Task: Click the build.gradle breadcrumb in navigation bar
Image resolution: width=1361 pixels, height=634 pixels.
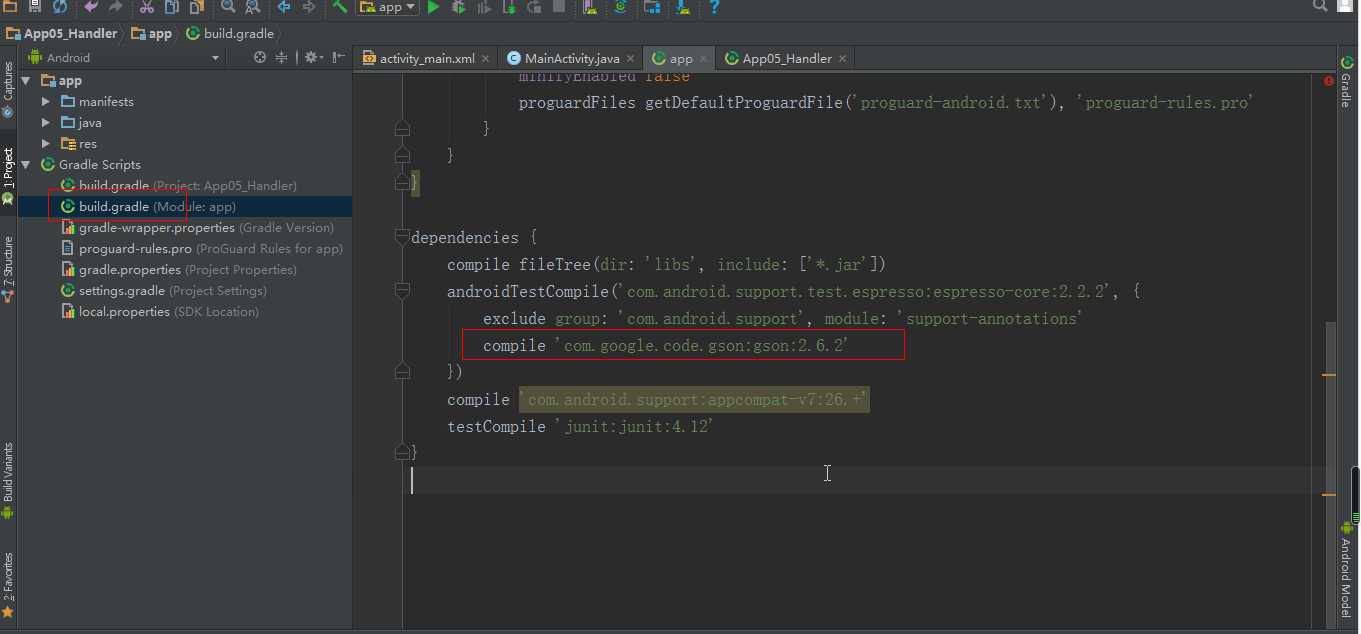Action: point(229,33)
